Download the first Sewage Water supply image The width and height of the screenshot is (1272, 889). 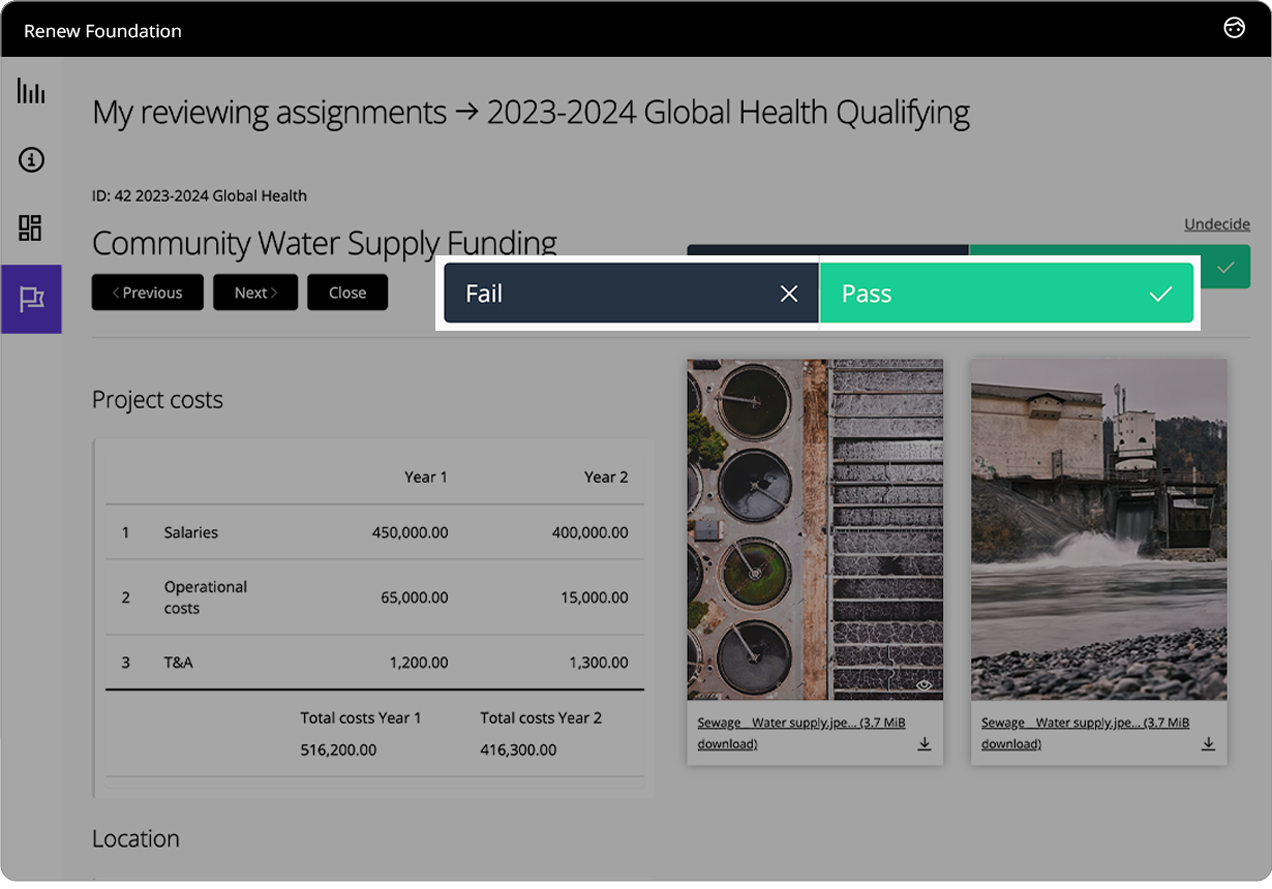click(924, 744)
